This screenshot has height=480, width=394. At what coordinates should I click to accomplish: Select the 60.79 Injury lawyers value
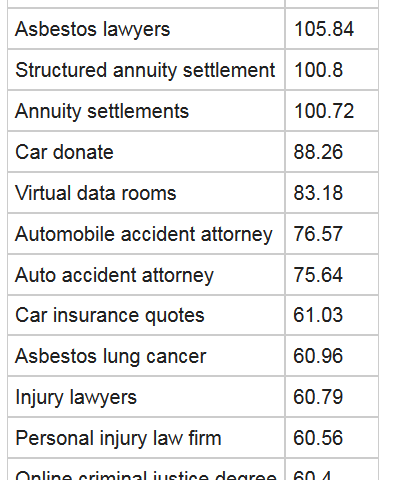tap(332, 397)
